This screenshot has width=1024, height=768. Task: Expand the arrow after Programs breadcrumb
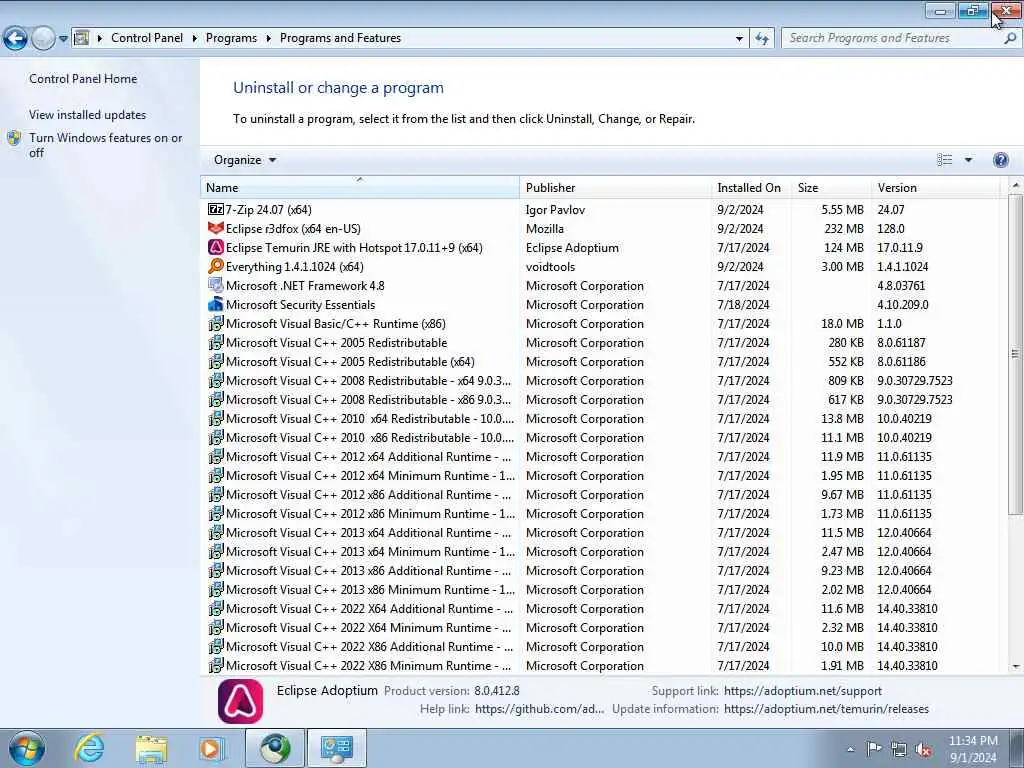[x=268, y=39]
